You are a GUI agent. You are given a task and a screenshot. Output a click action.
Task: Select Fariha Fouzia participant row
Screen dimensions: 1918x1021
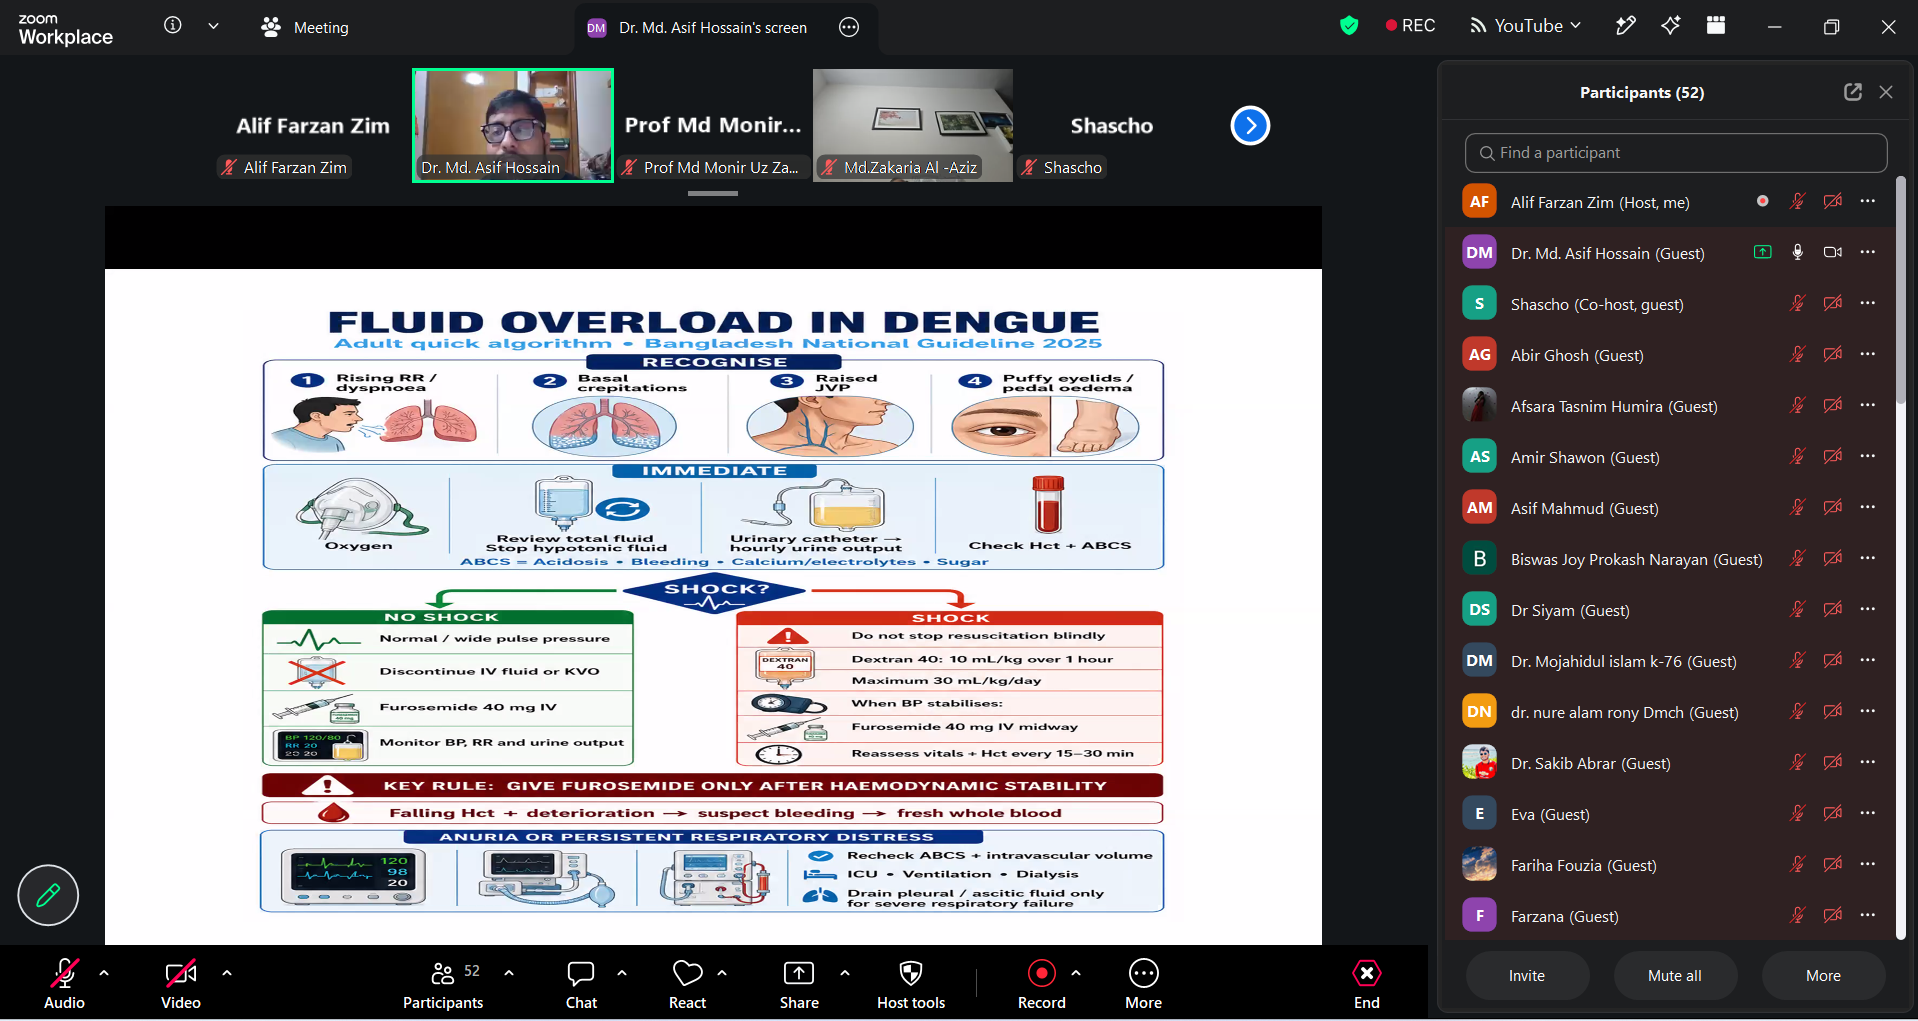(1670, 865)
